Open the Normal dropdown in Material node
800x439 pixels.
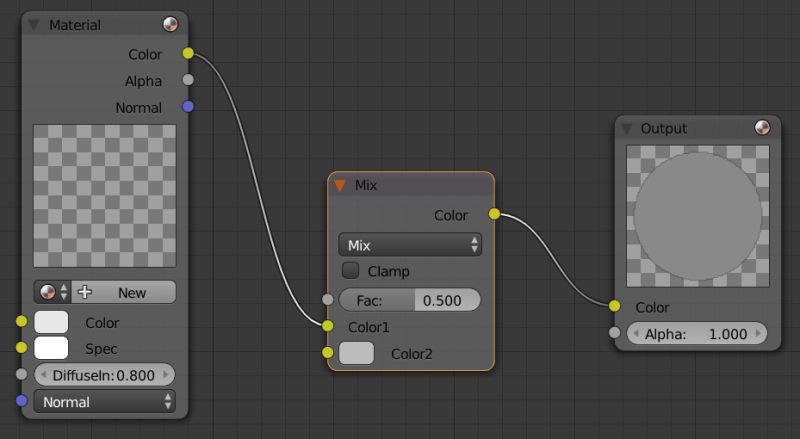click(x=105, y=401)
